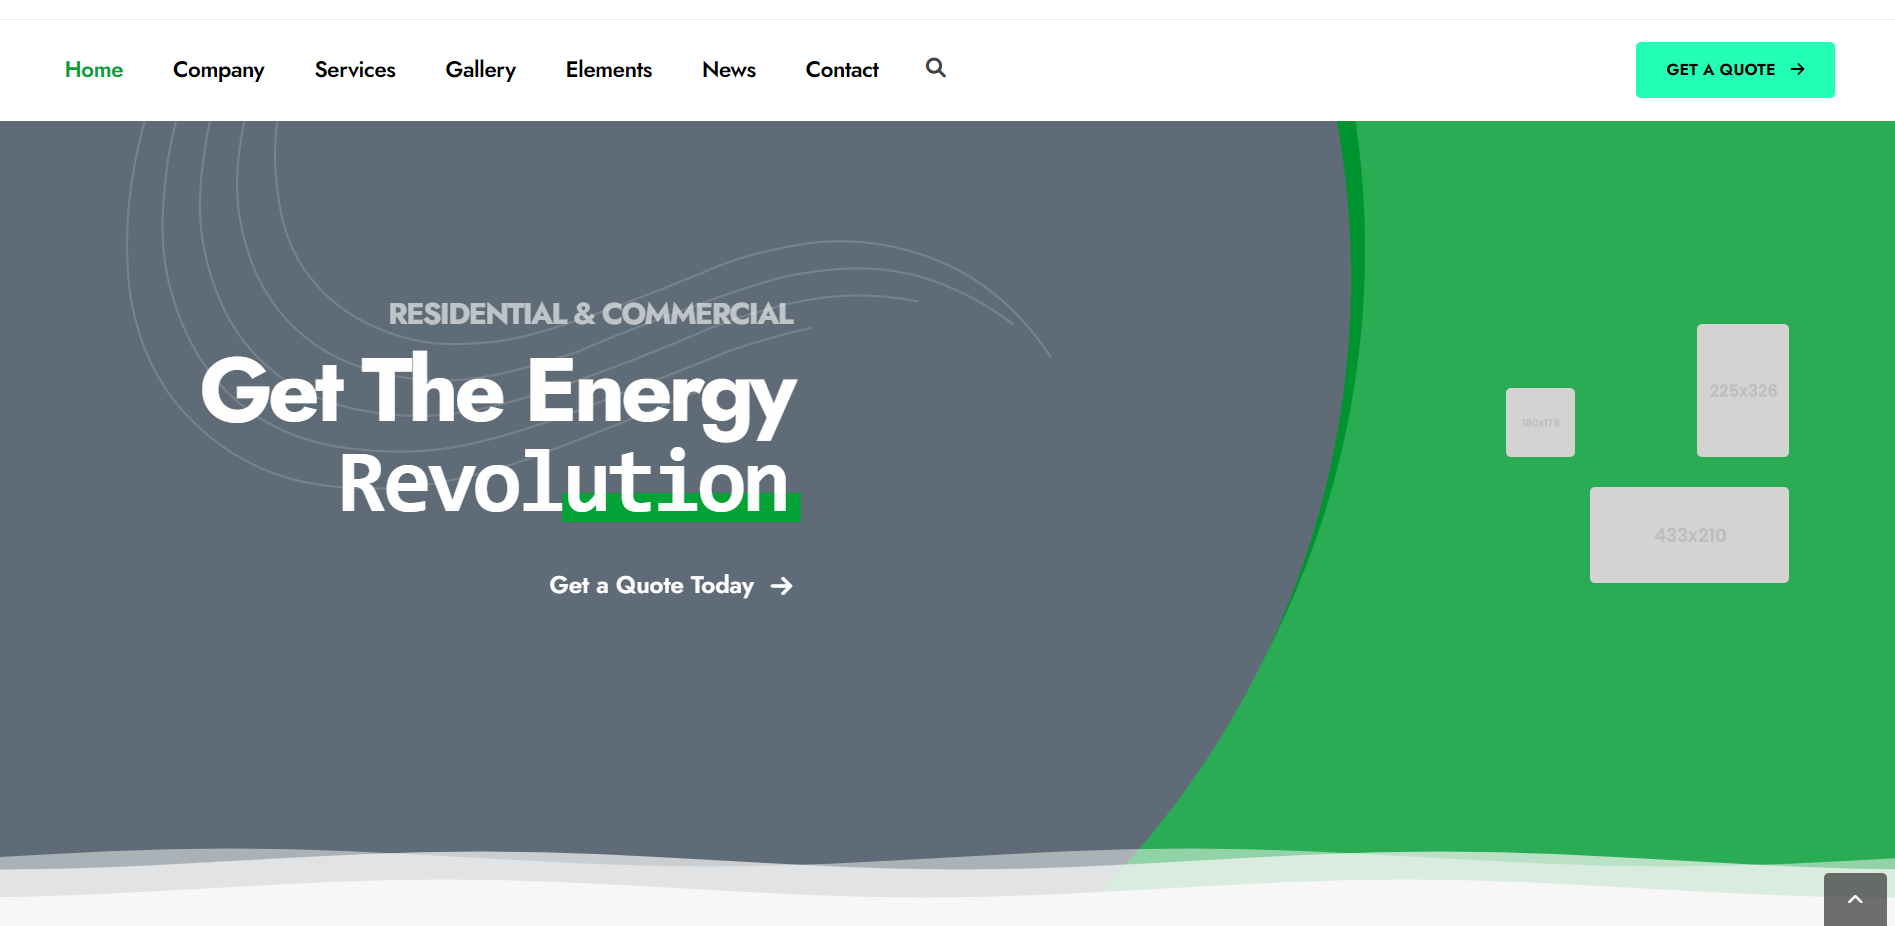Click the scroll-to-top chevron button
Image resolution: width=1895 pixels, height=926 pixels.
1854,899
